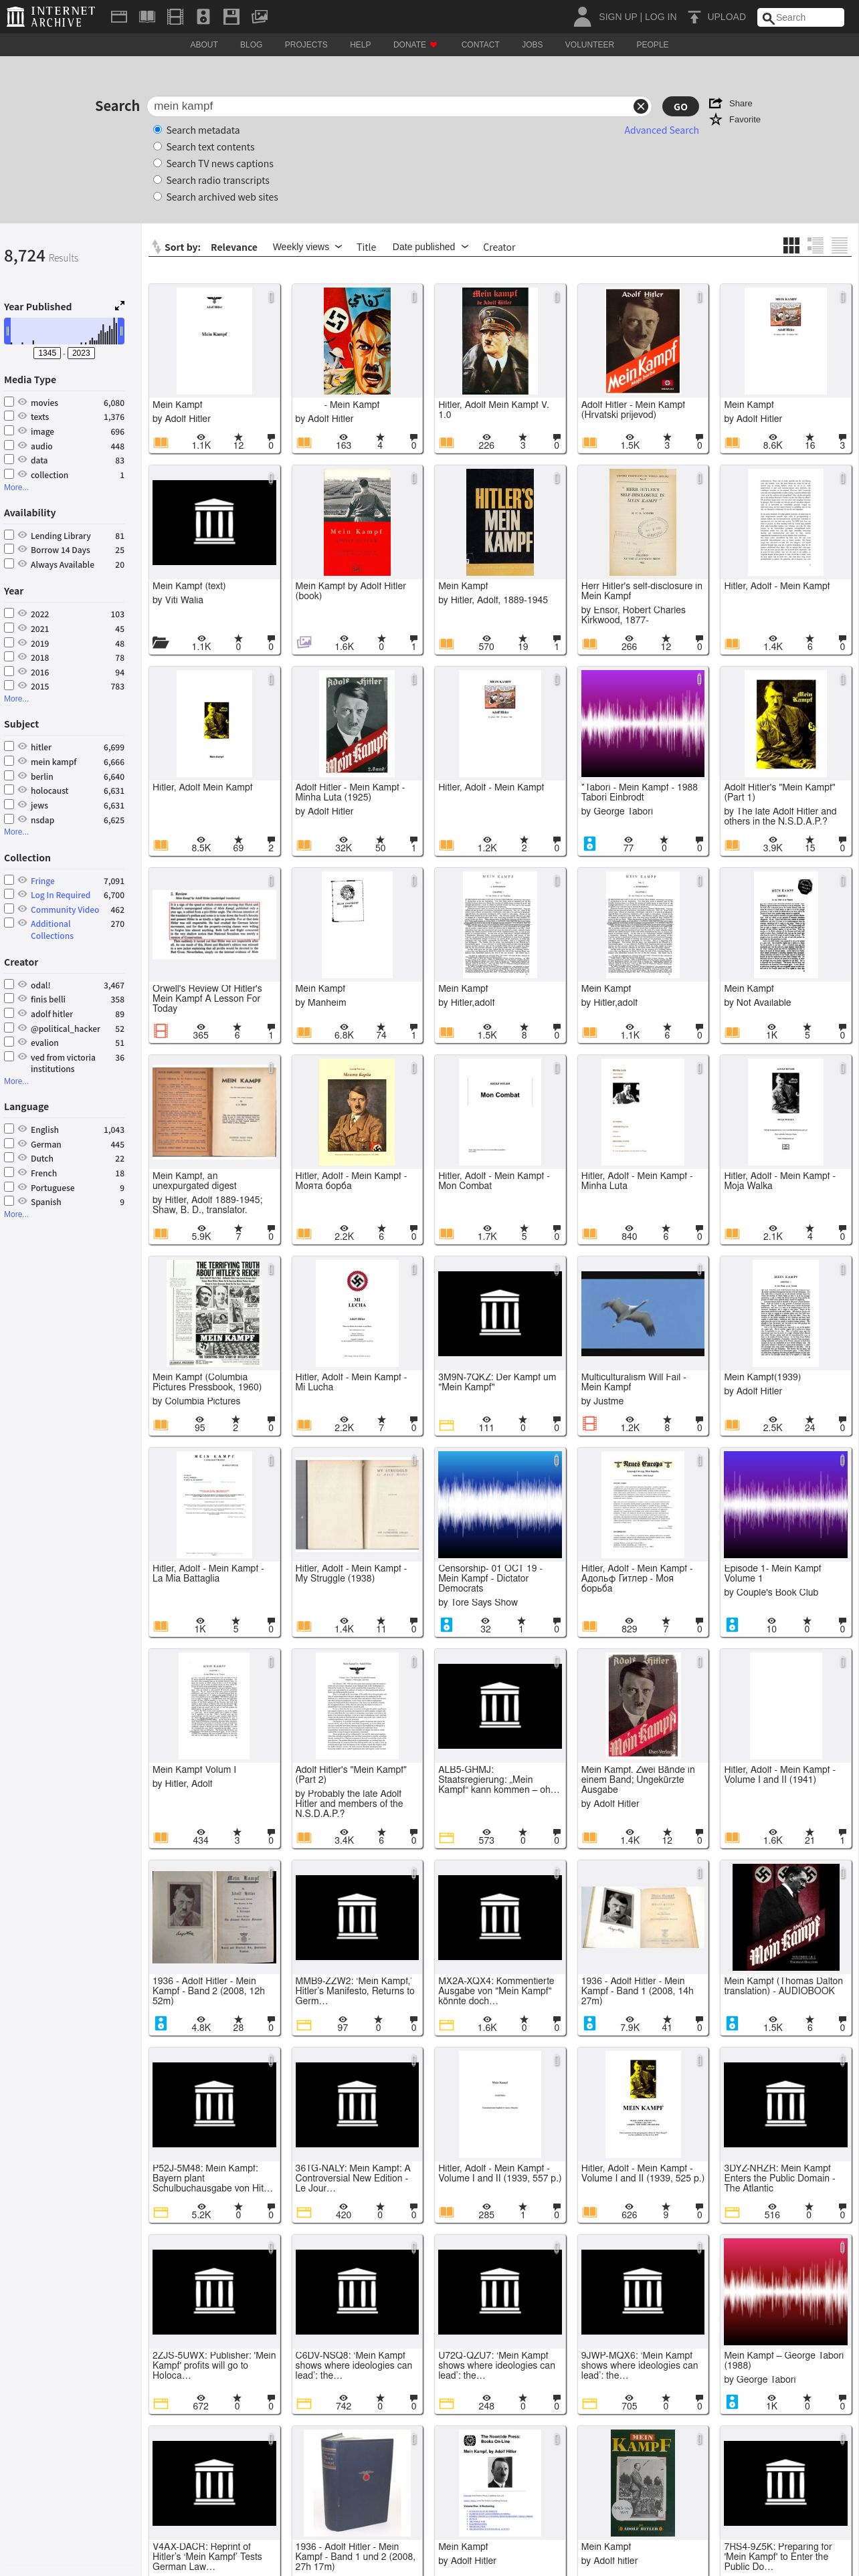Image resolution: width=859 pixels, height=2576 pixels.
Task: Click the Favorite star icon
Action: tap(716, 119)
